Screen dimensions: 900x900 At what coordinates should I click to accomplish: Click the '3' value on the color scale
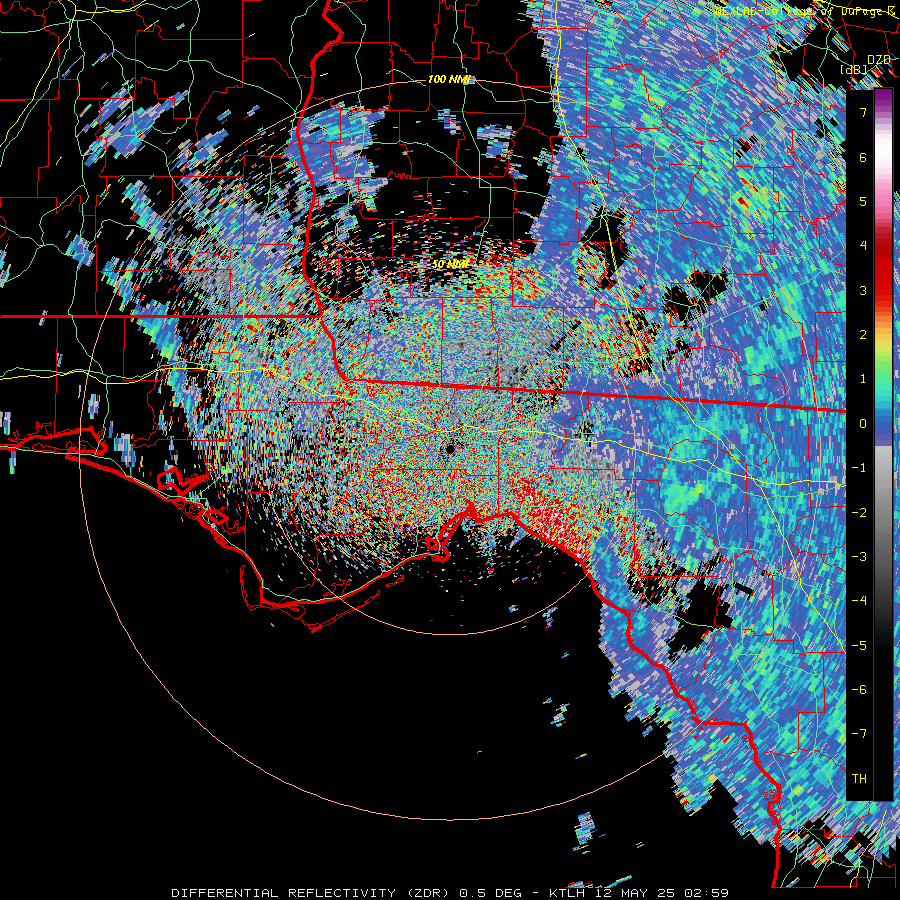[x=863, y=290]
